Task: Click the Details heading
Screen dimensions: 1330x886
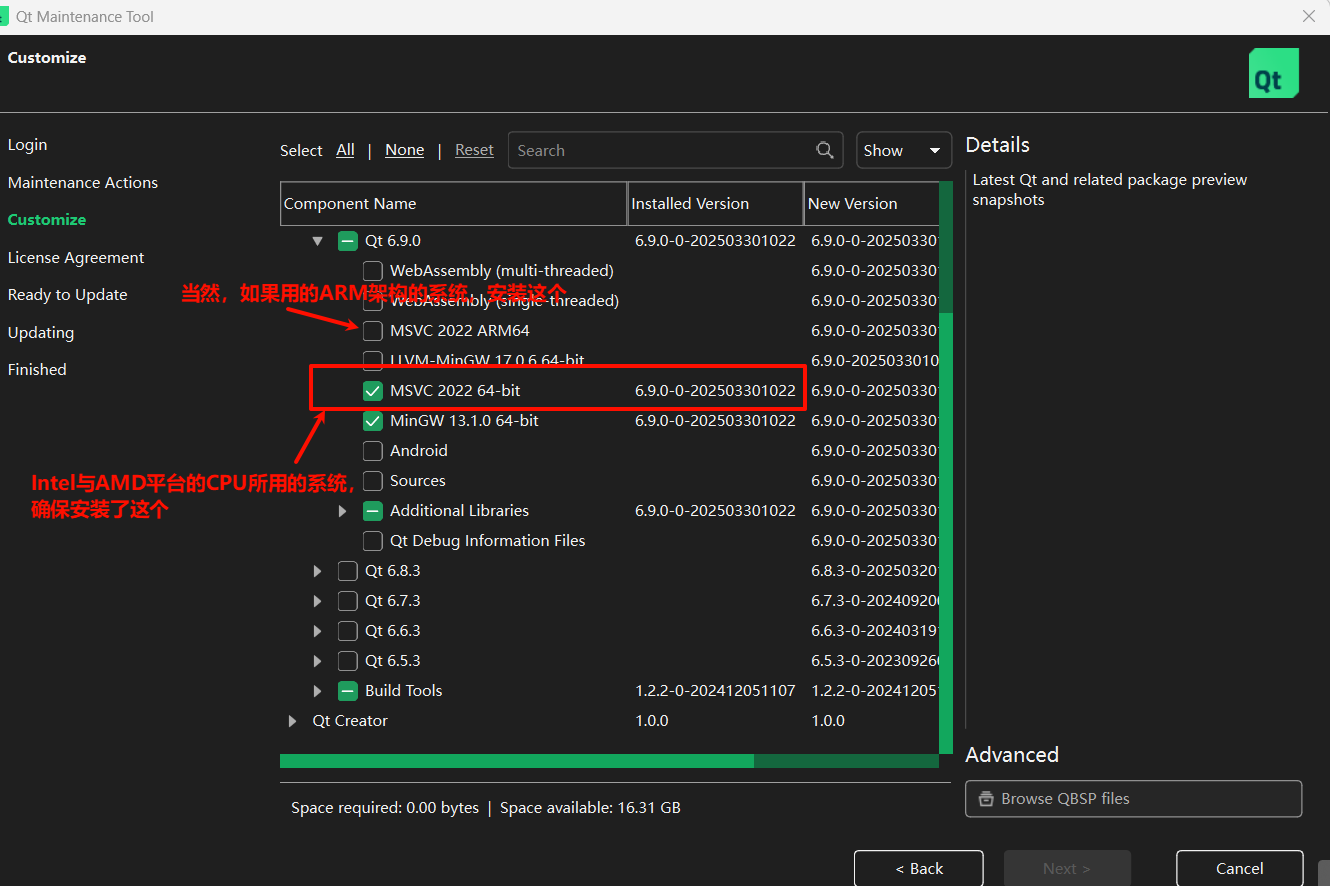Action: tap(997, 145)
